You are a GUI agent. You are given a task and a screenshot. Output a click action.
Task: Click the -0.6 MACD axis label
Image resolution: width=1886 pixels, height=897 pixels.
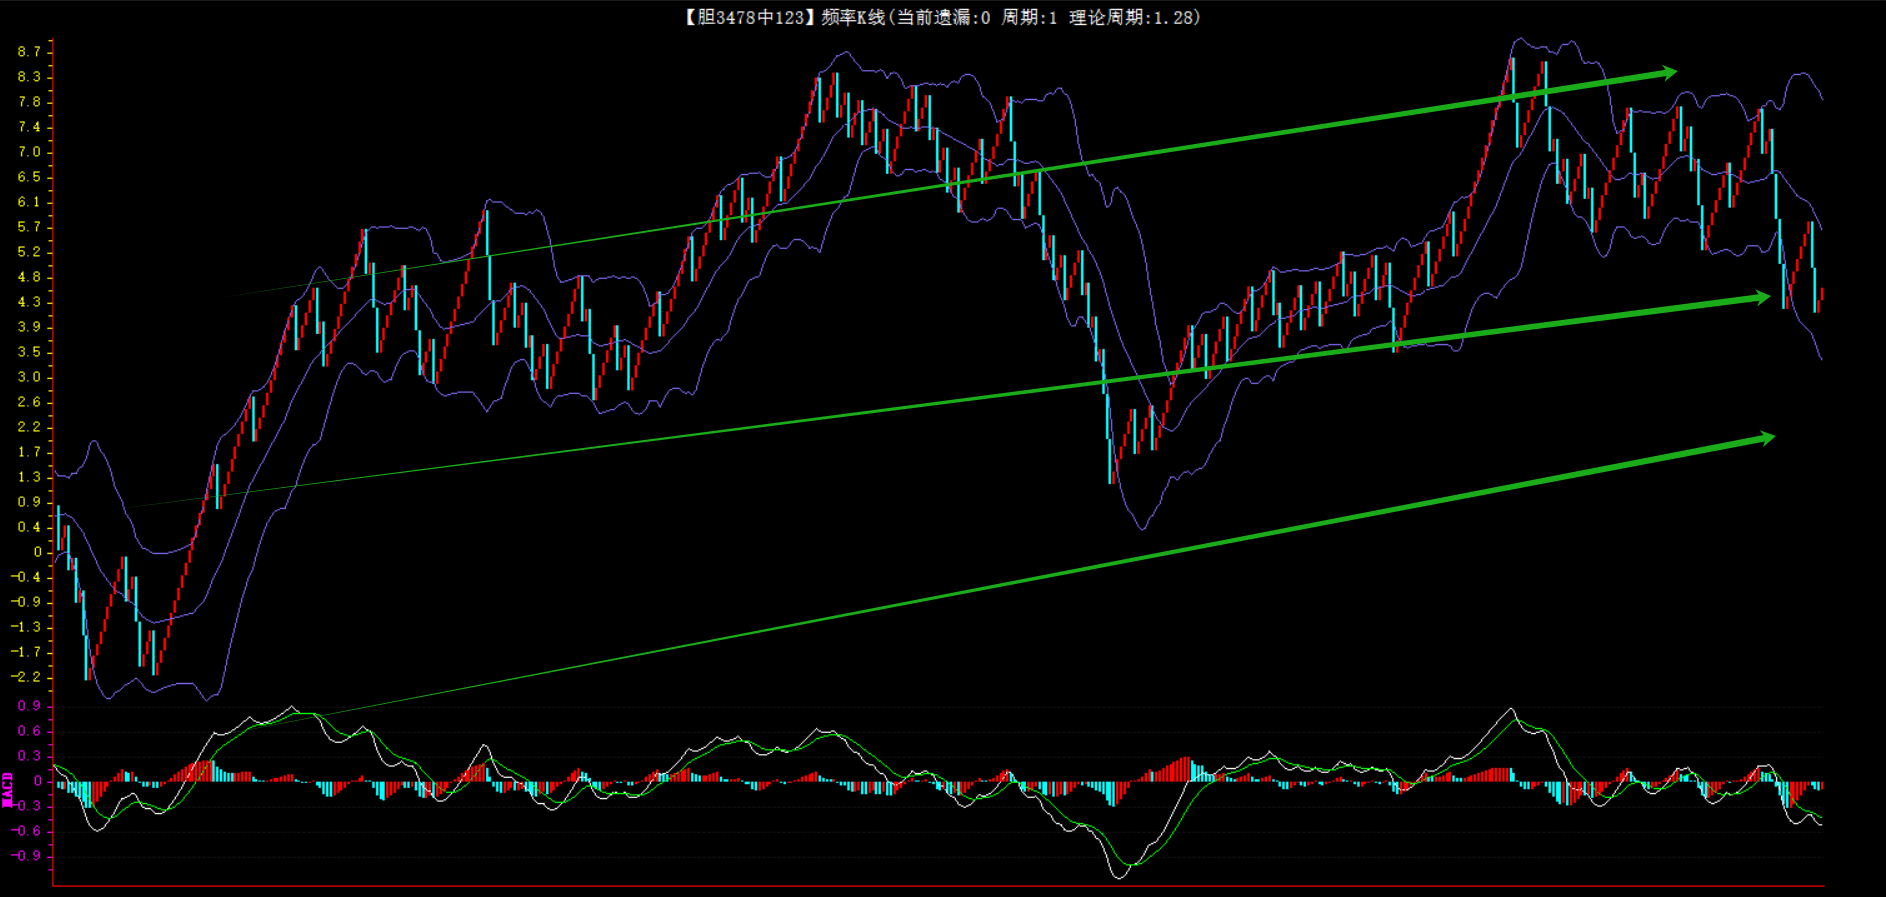[27, 831]
